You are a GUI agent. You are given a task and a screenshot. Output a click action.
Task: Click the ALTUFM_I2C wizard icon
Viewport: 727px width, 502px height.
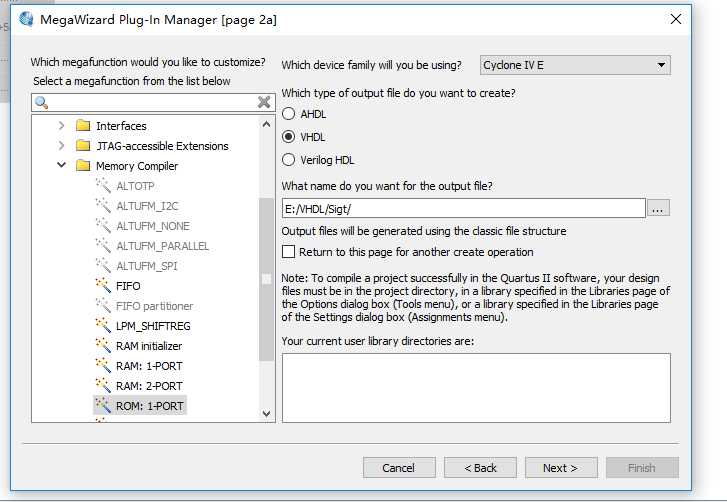point(103,206)
